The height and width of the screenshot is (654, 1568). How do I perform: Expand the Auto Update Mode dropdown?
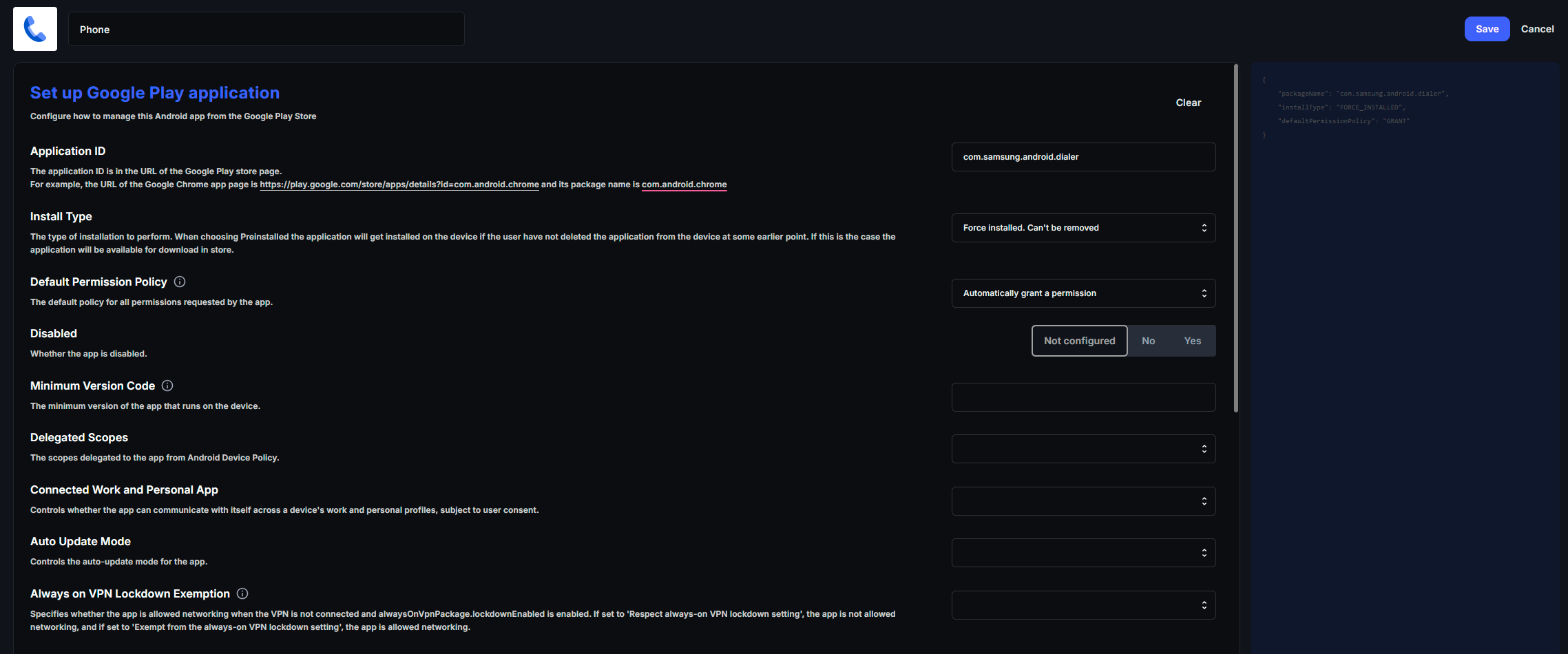[1083, 553]
